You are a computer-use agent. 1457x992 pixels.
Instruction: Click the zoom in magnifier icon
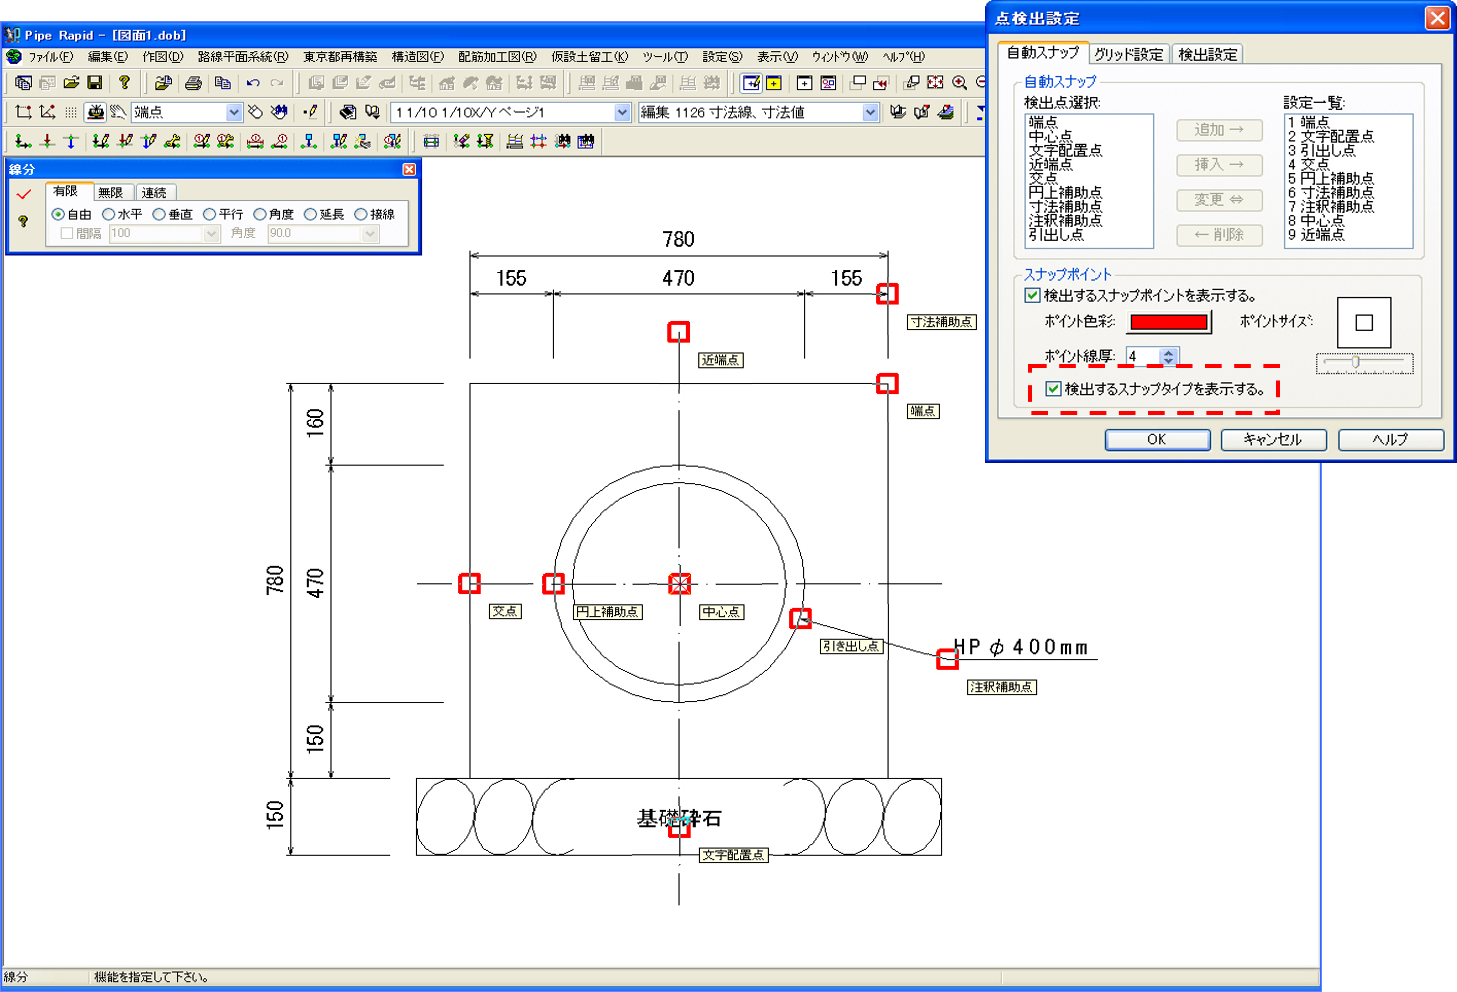point(960,82)
